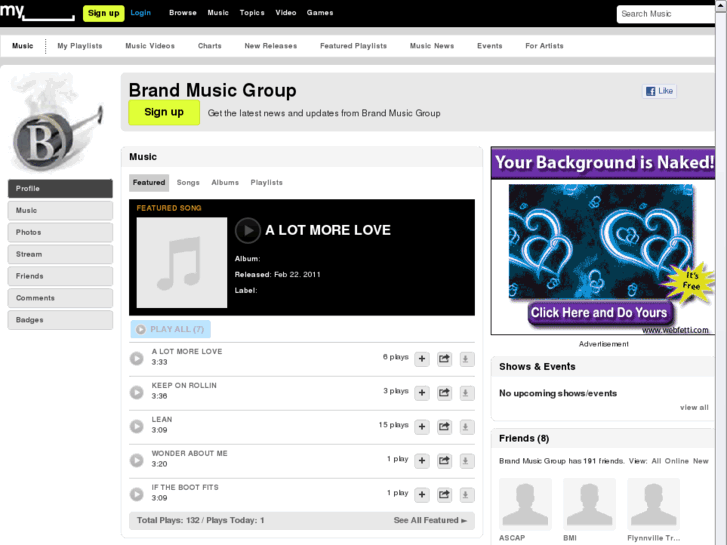Screen dimensions: 727x545
Task: Click view all under Shows & Events
Action: 694,408
